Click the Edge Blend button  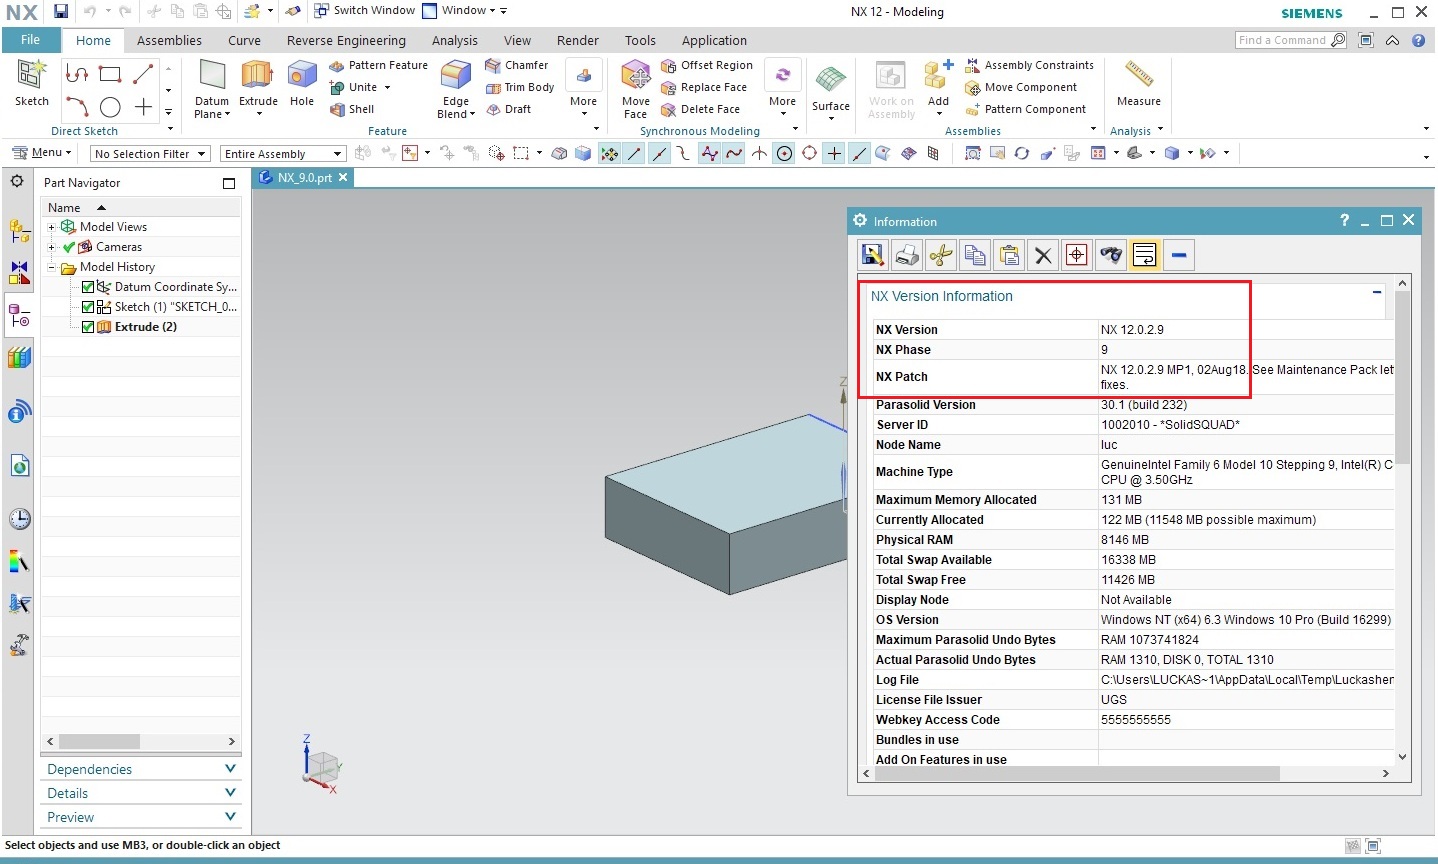pos(456,88)
